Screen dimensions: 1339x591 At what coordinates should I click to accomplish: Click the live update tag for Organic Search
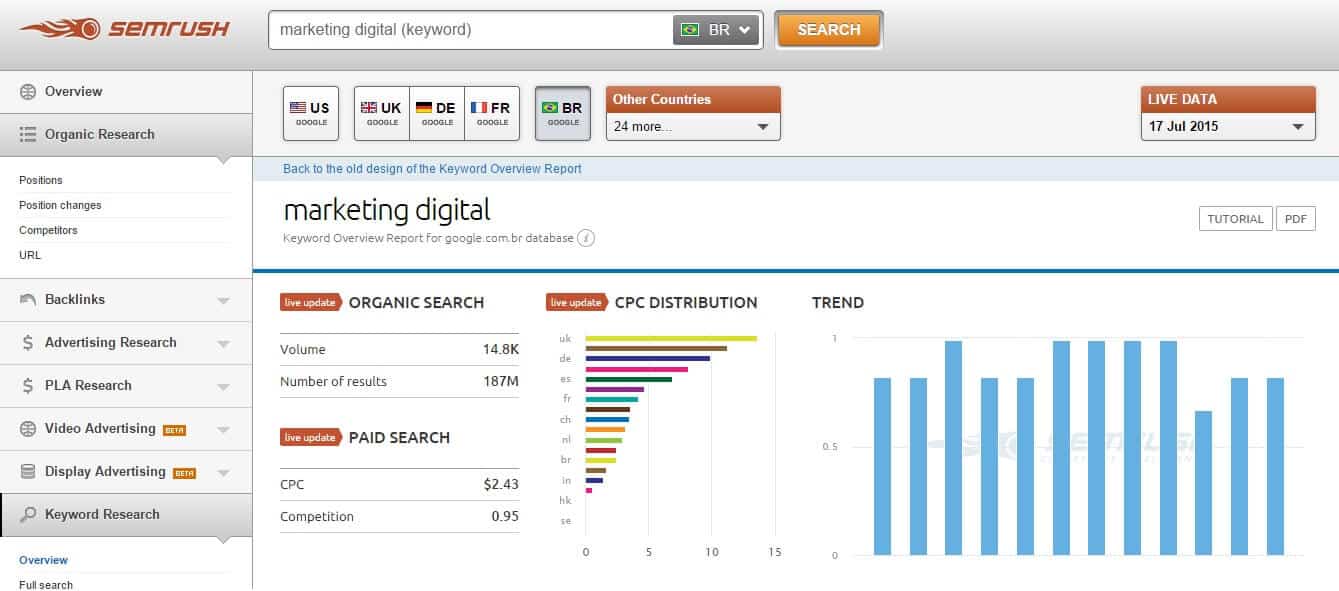click(311, 302)
